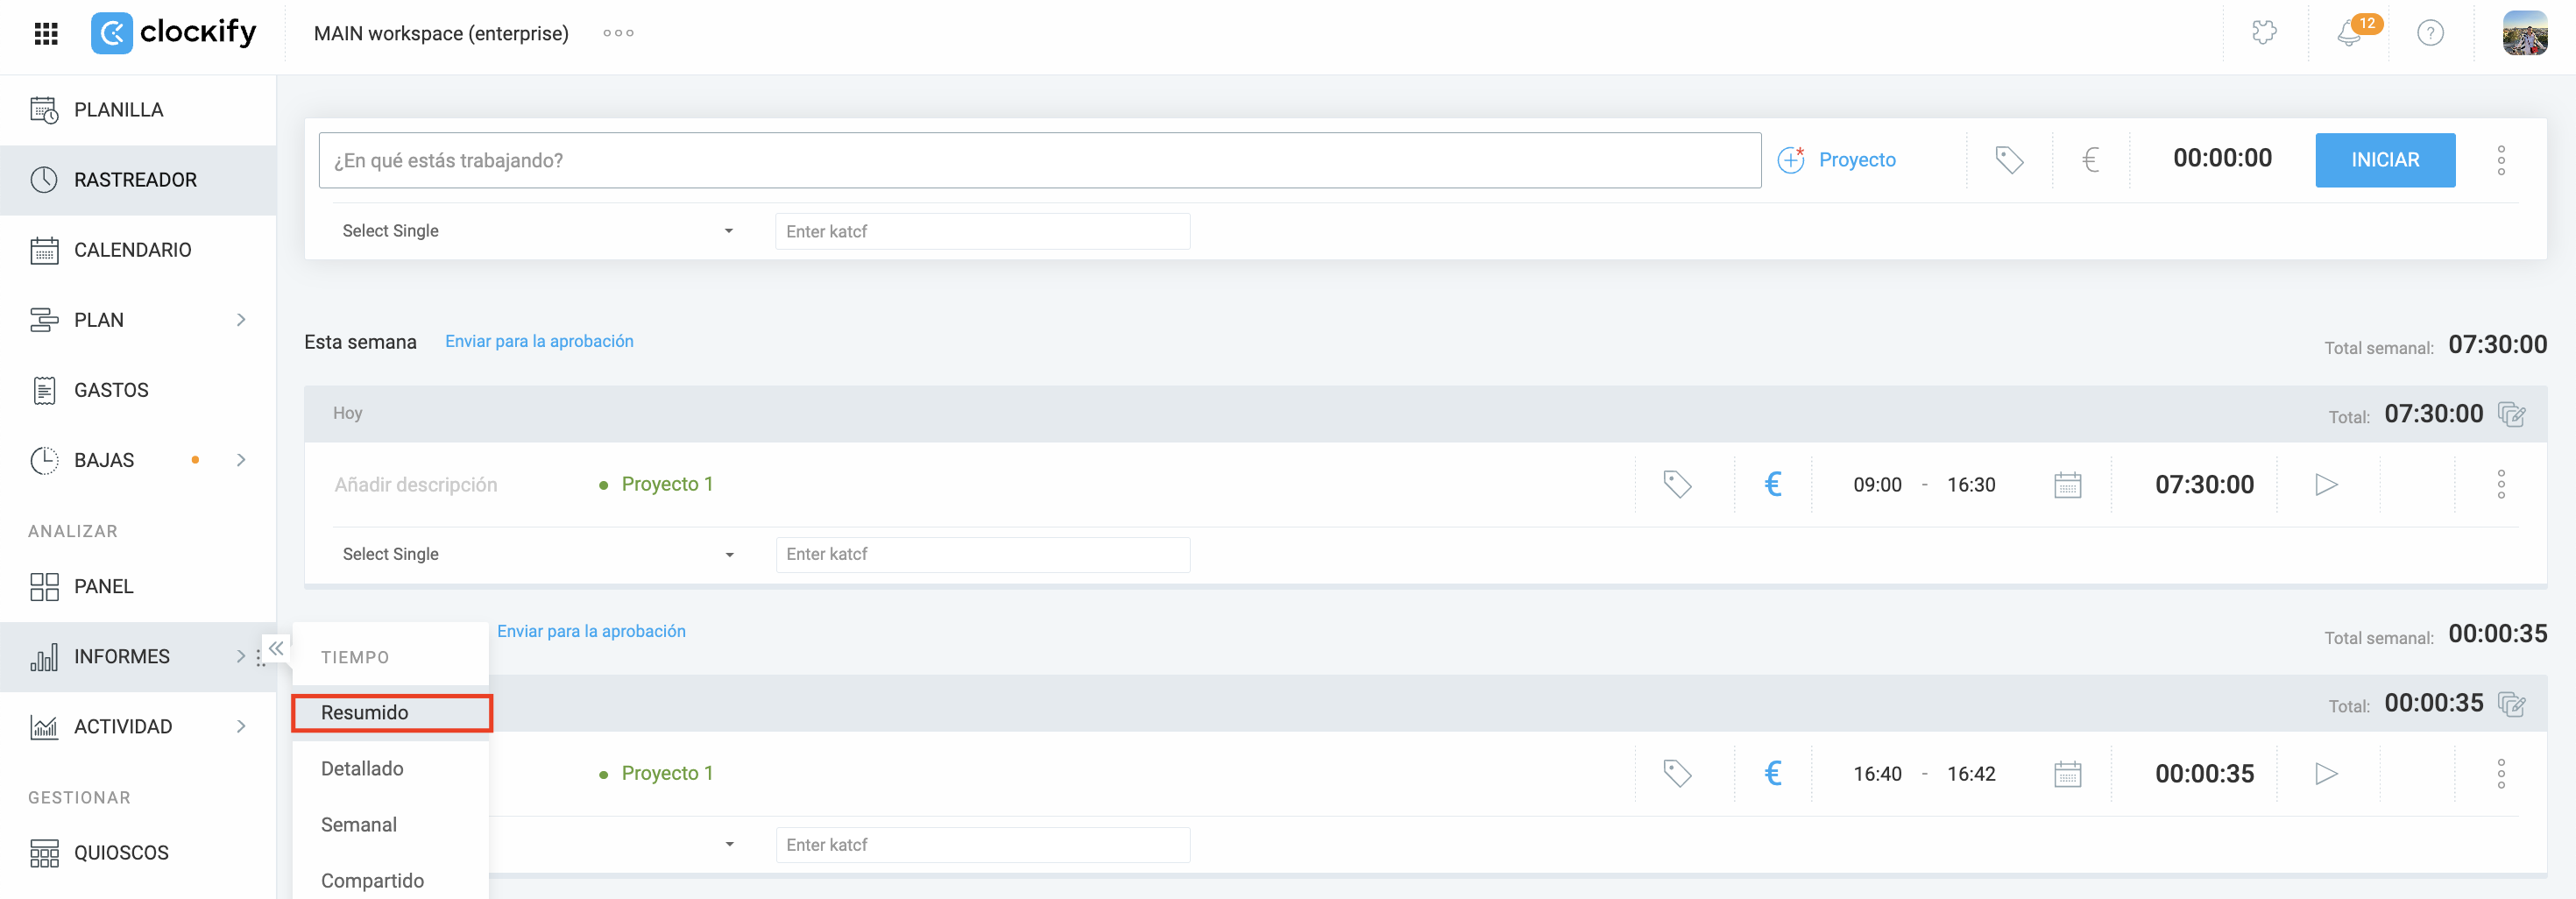Click the INICIAR button
This screenshot has height=899, width=2576.
click(x=2384, y=160)
